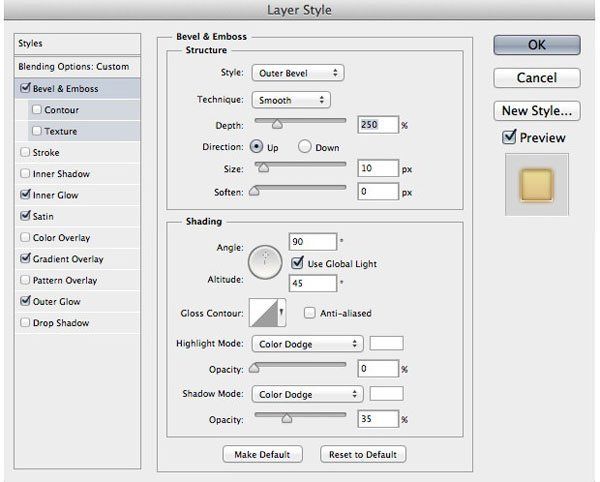Click the Highlight Opacity slider handle

tap(254, 368)
